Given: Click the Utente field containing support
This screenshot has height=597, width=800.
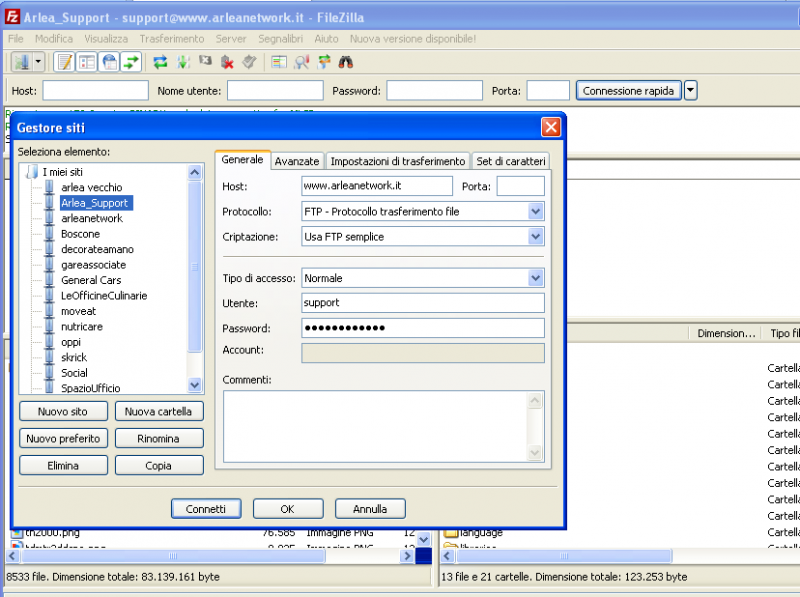Looking at the screenshot, I should click(423, 303).
